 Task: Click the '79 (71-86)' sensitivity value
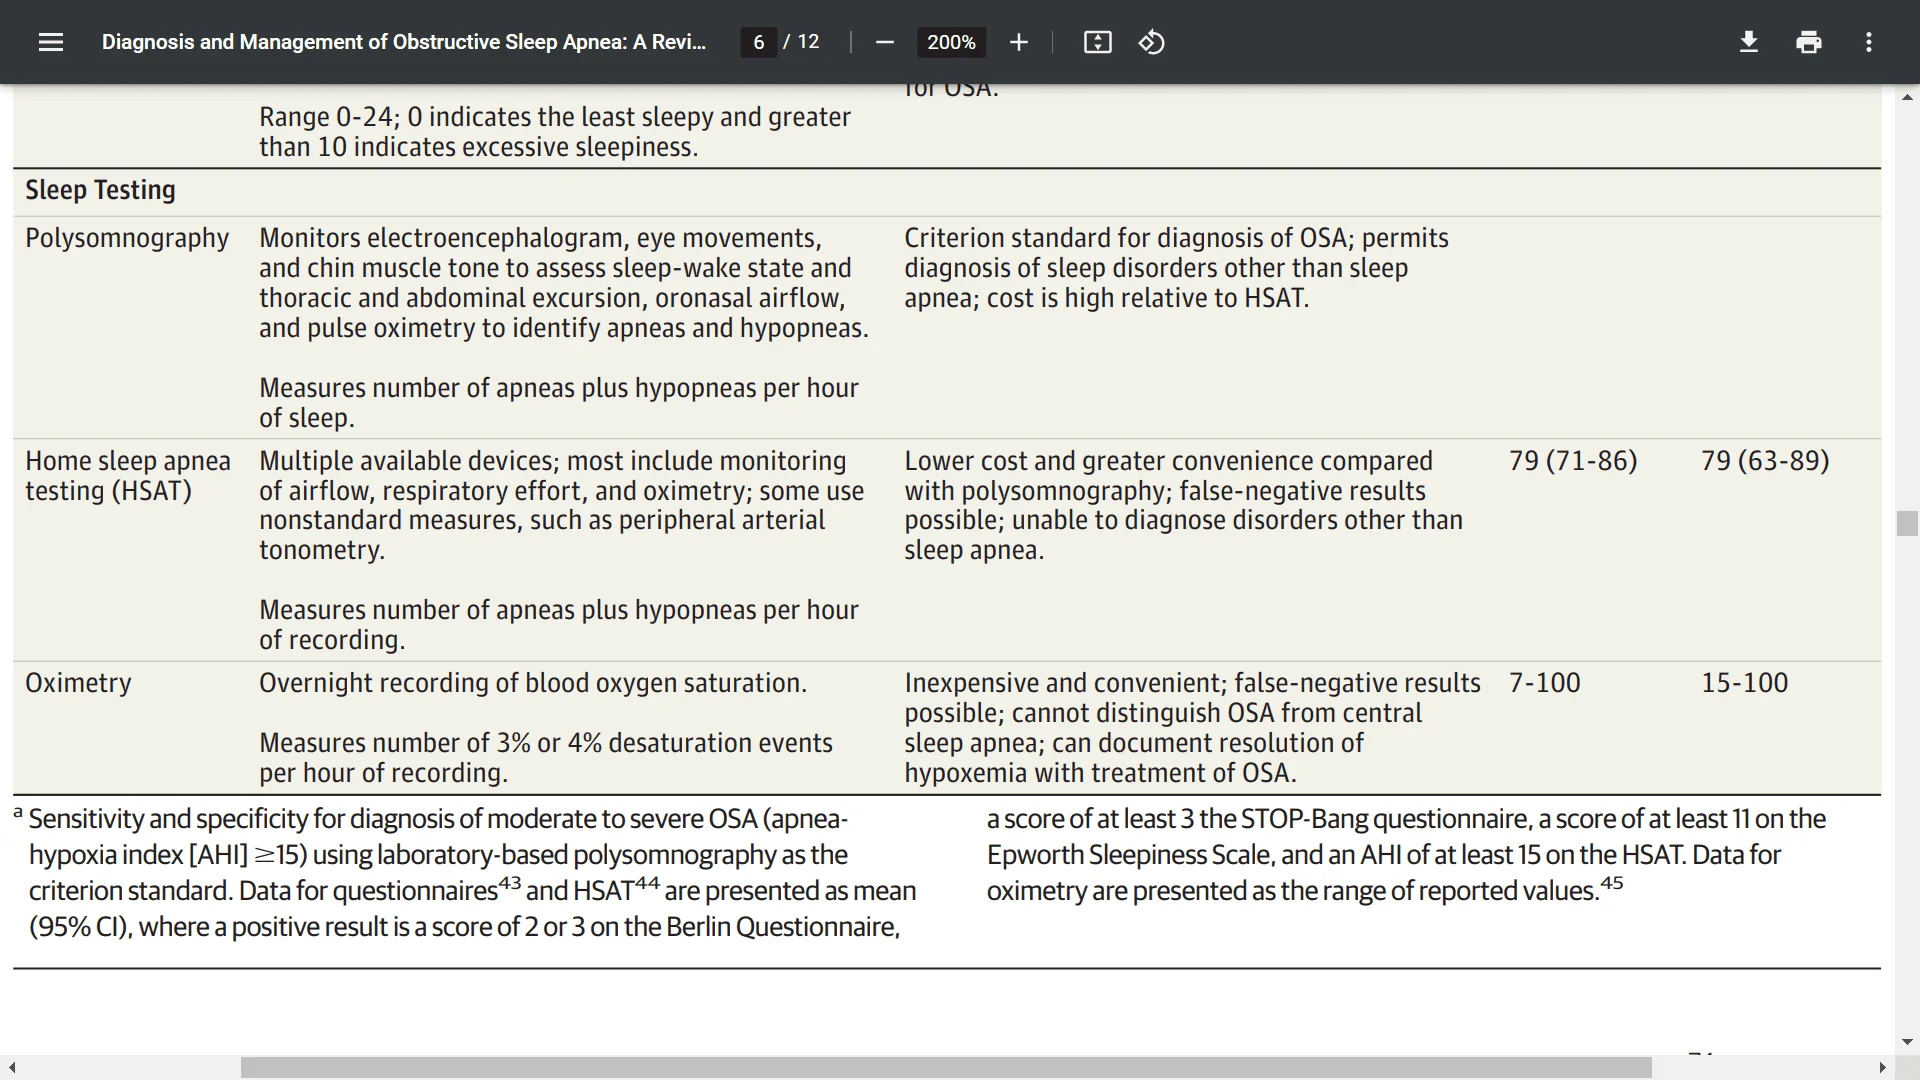tap(1573, 461)
